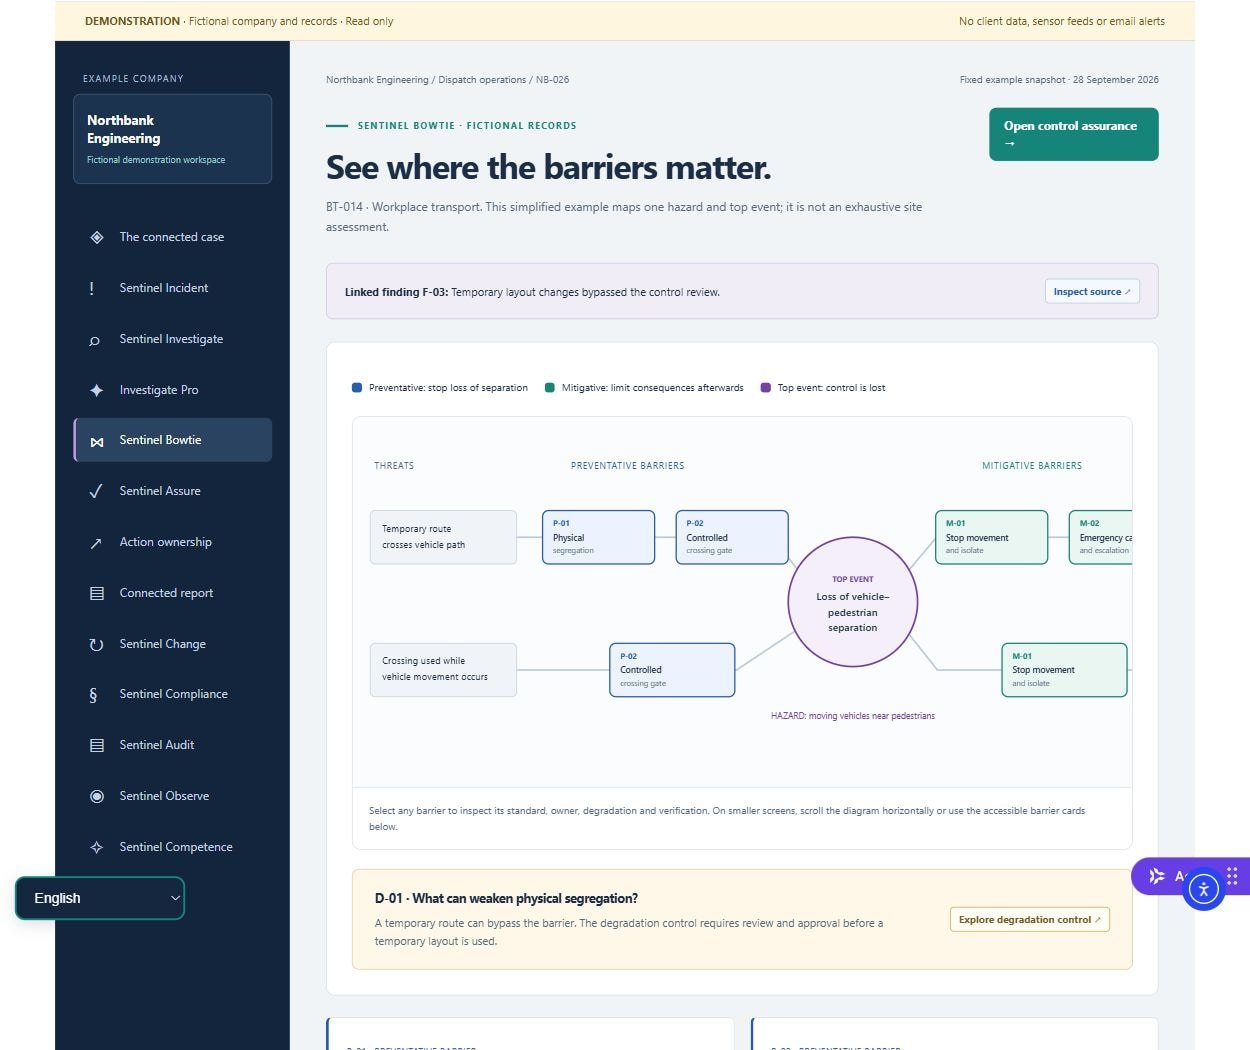Click the arrow icon for Action ownership

96,543
